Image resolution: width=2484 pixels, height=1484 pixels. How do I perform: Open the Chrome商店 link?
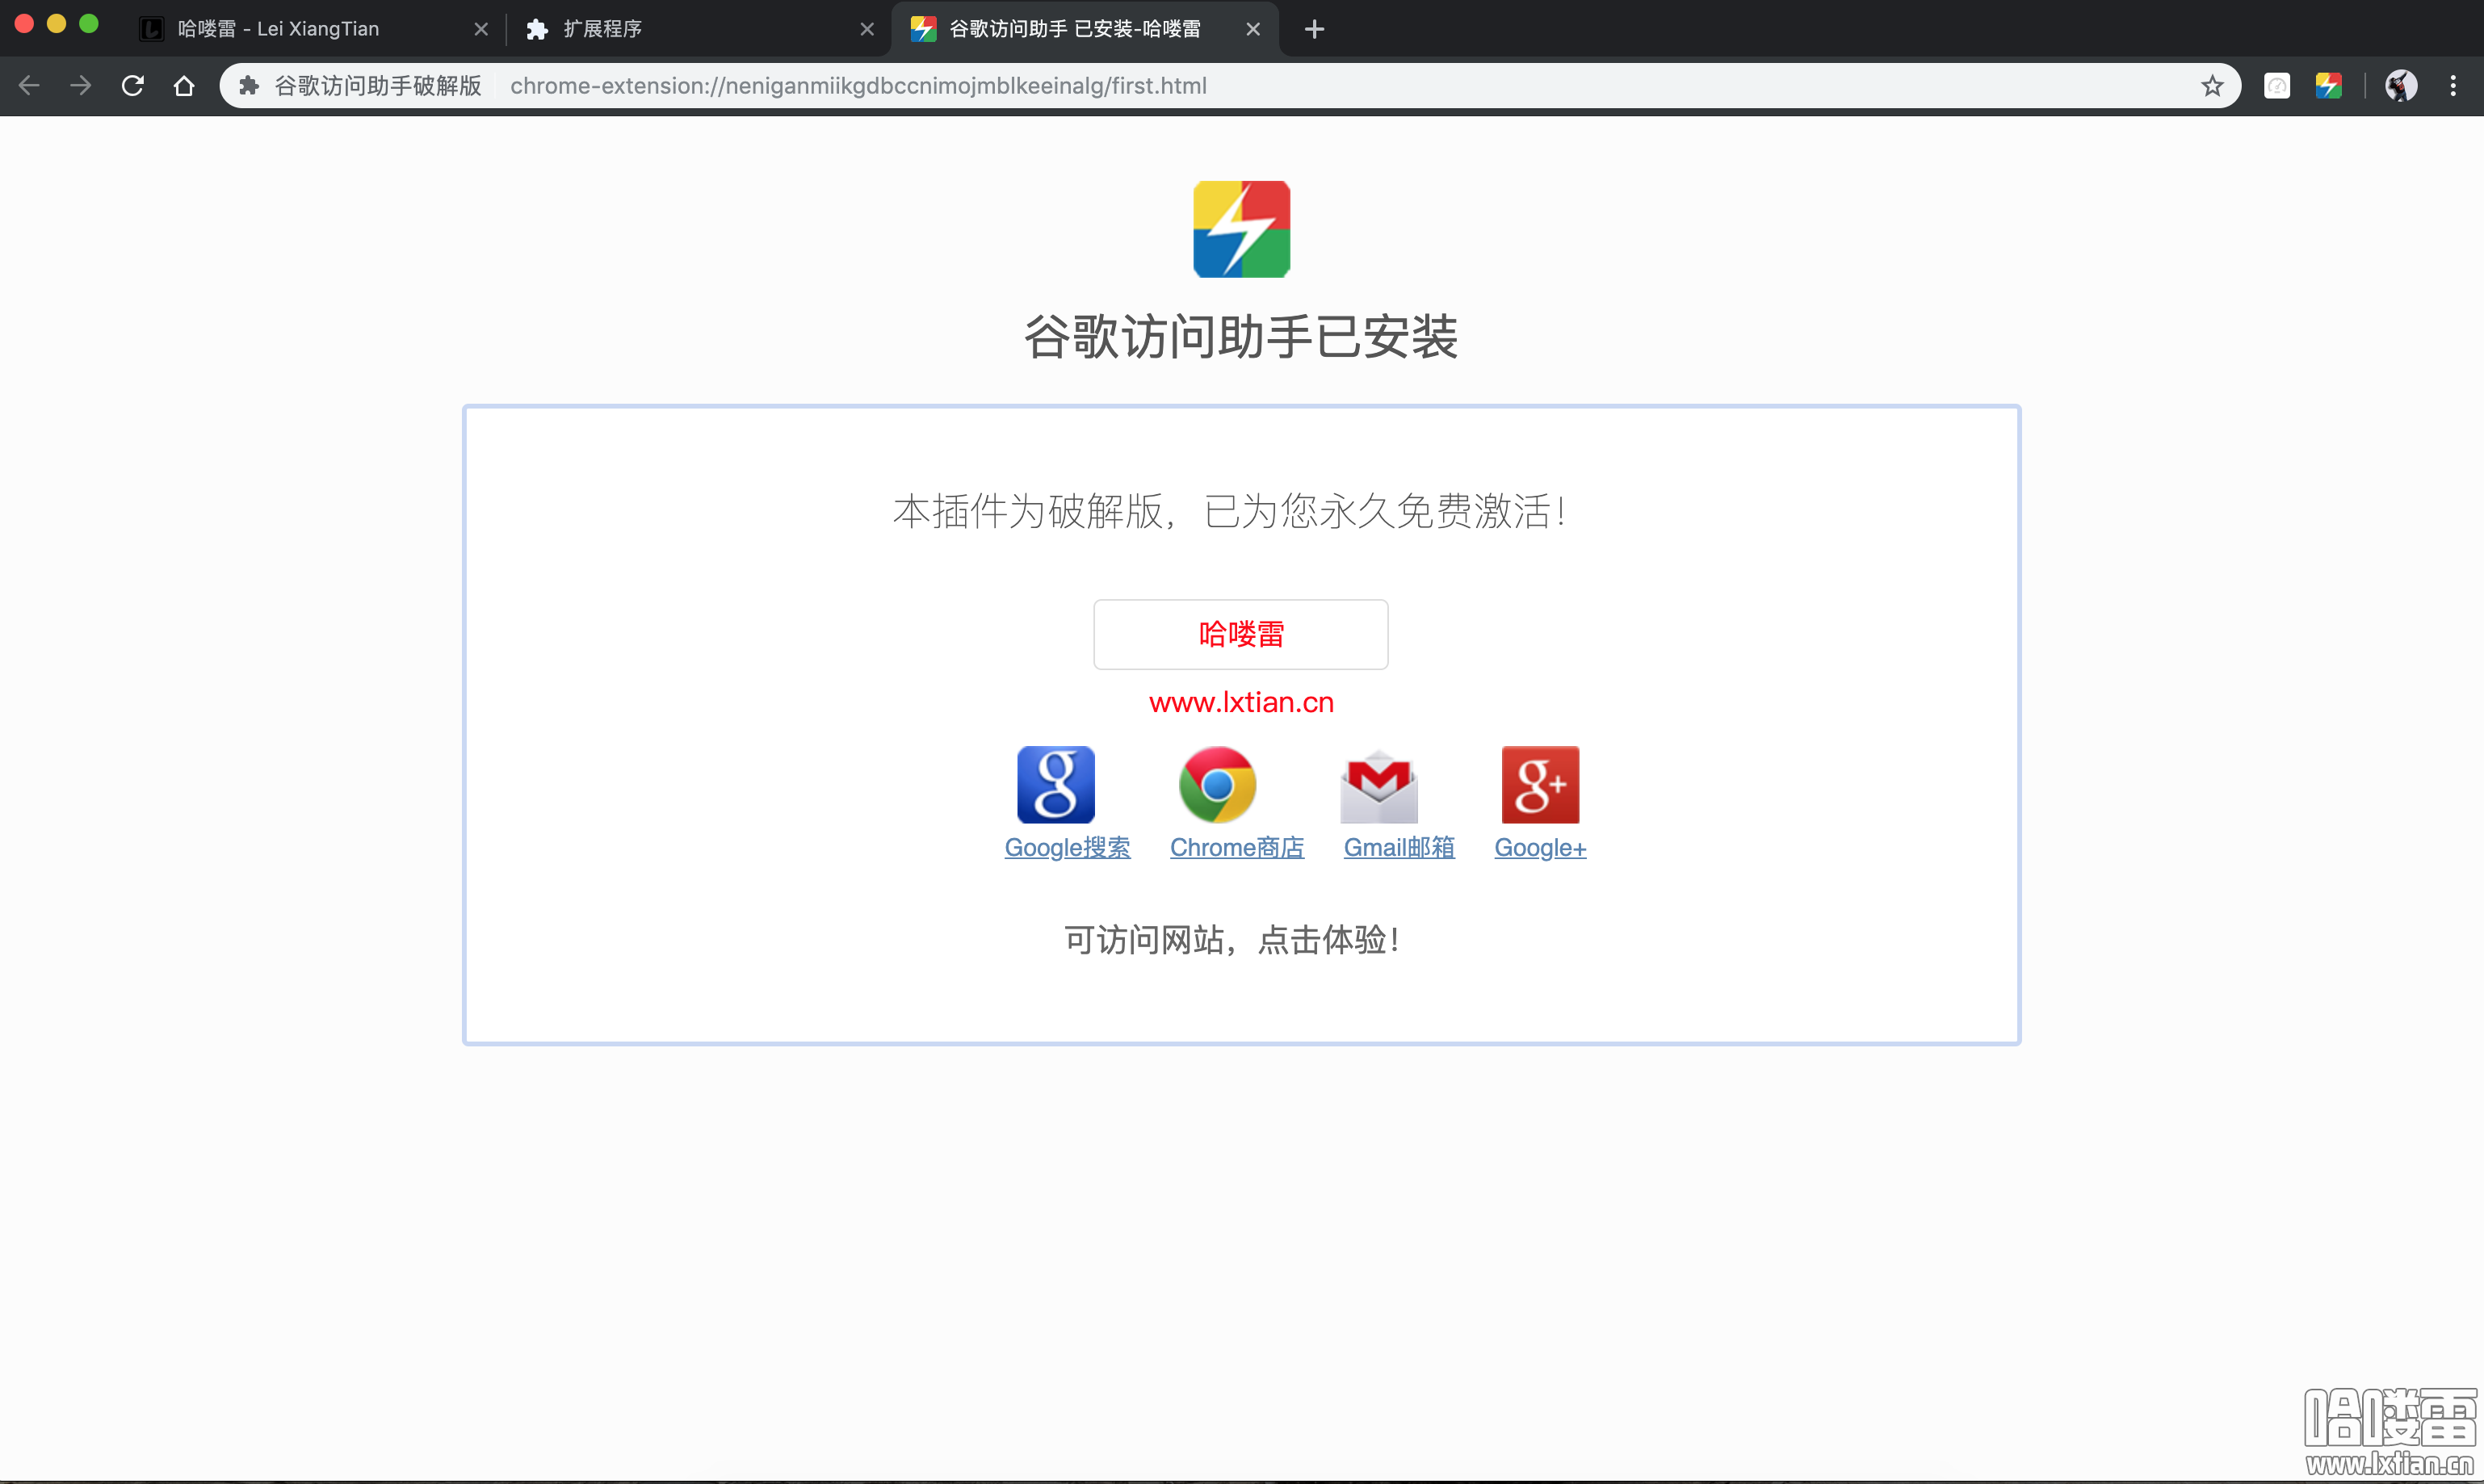click(1237, 848)
